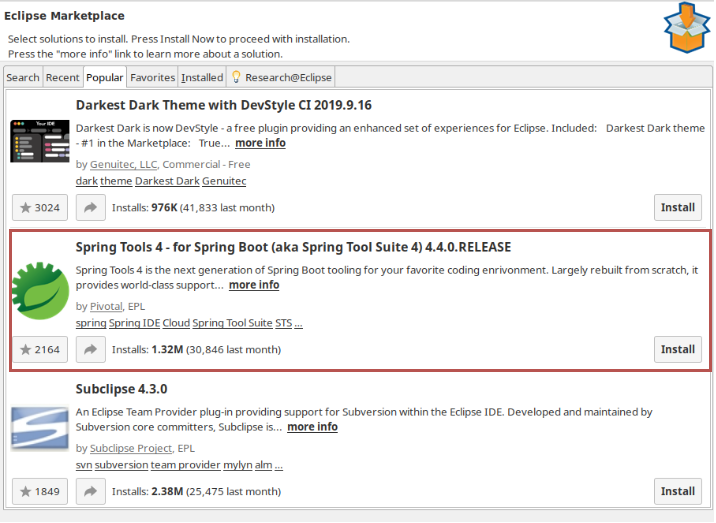The image size is (716, 523).
Task: Click the 'theme' tag link
Action: click(116, 181)
